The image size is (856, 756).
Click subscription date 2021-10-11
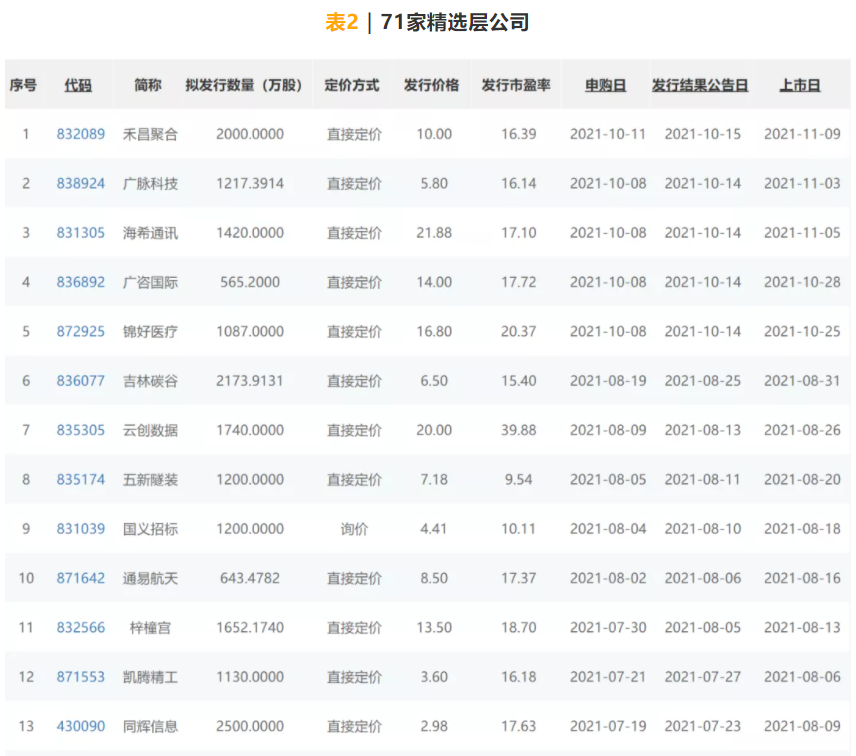(x=608, y=134)
